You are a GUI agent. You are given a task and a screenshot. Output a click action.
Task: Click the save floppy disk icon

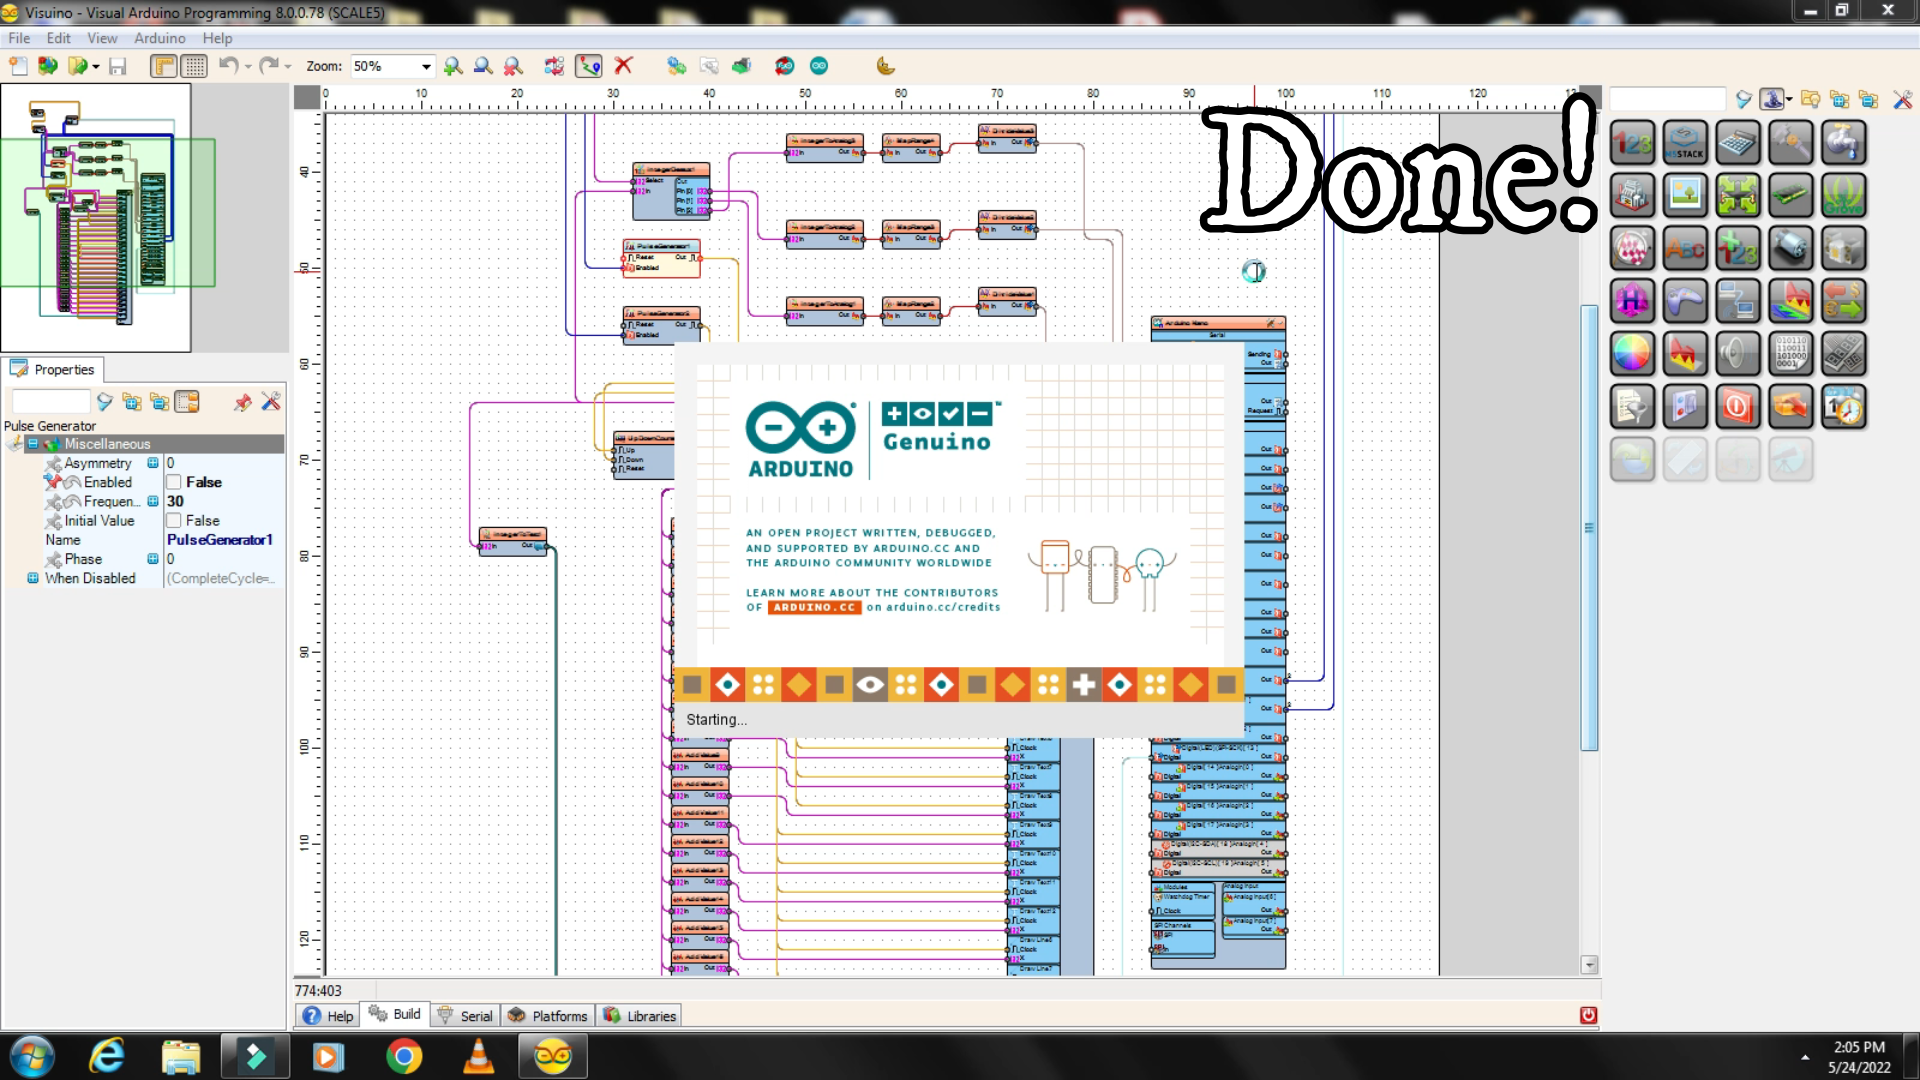(118, 66)
